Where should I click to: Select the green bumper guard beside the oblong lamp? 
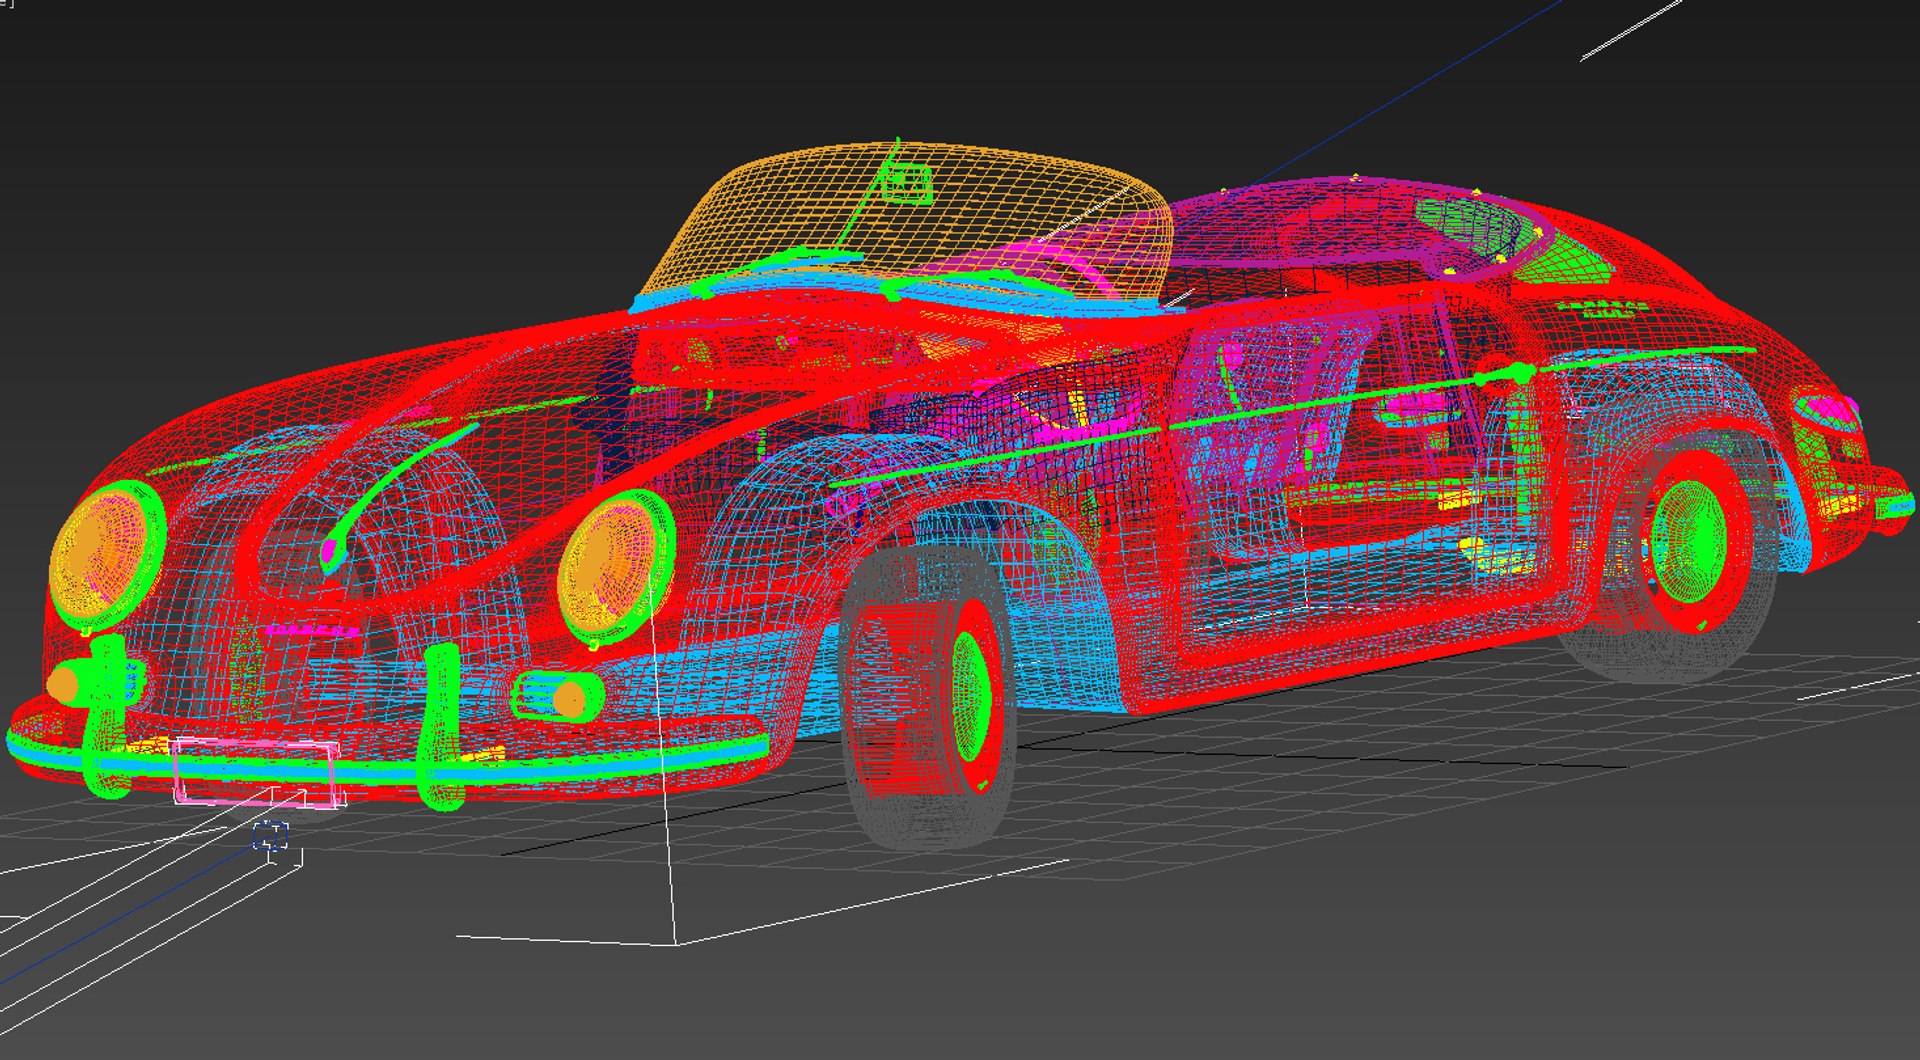click(x=440, y=726)
